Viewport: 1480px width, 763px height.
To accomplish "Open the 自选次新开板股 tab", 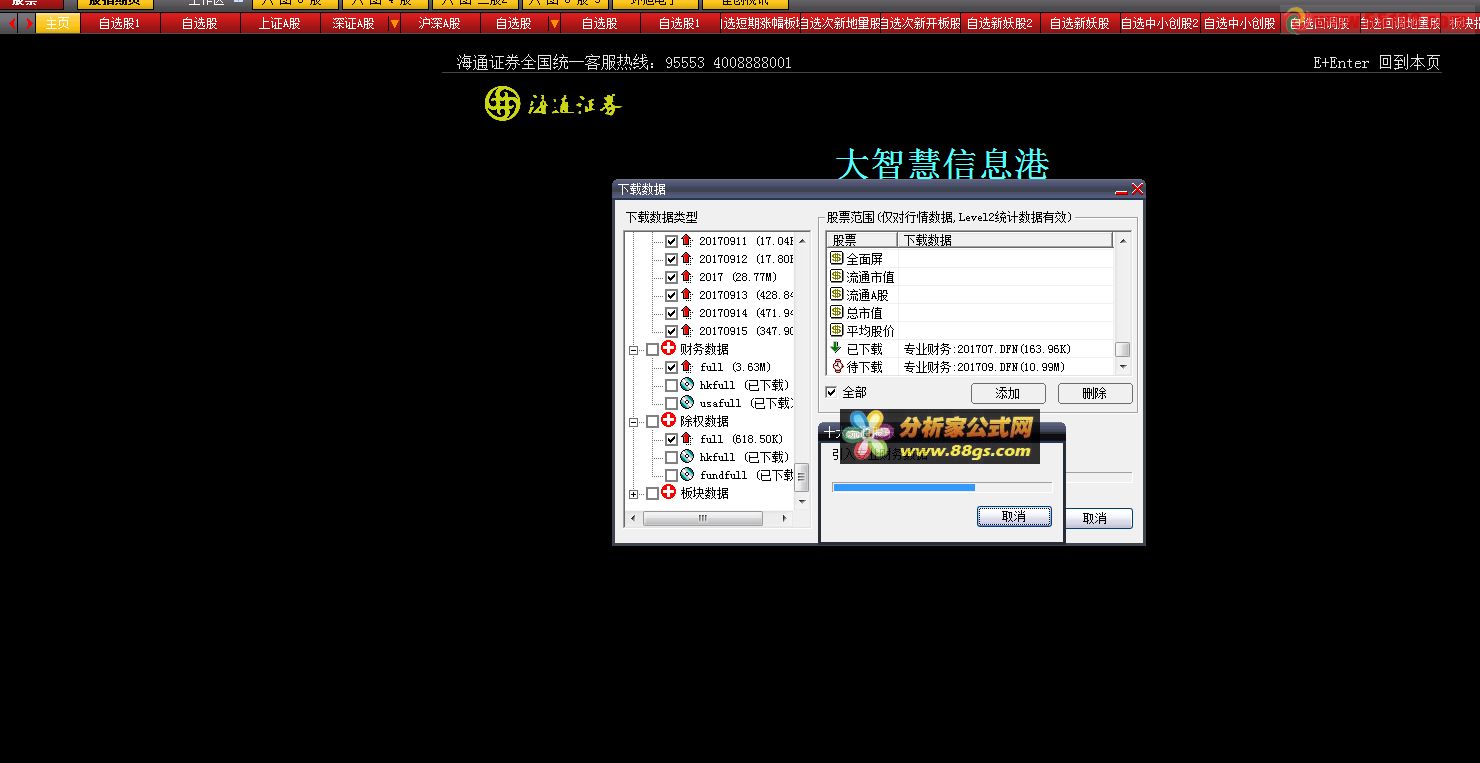I will click(920, 23).
